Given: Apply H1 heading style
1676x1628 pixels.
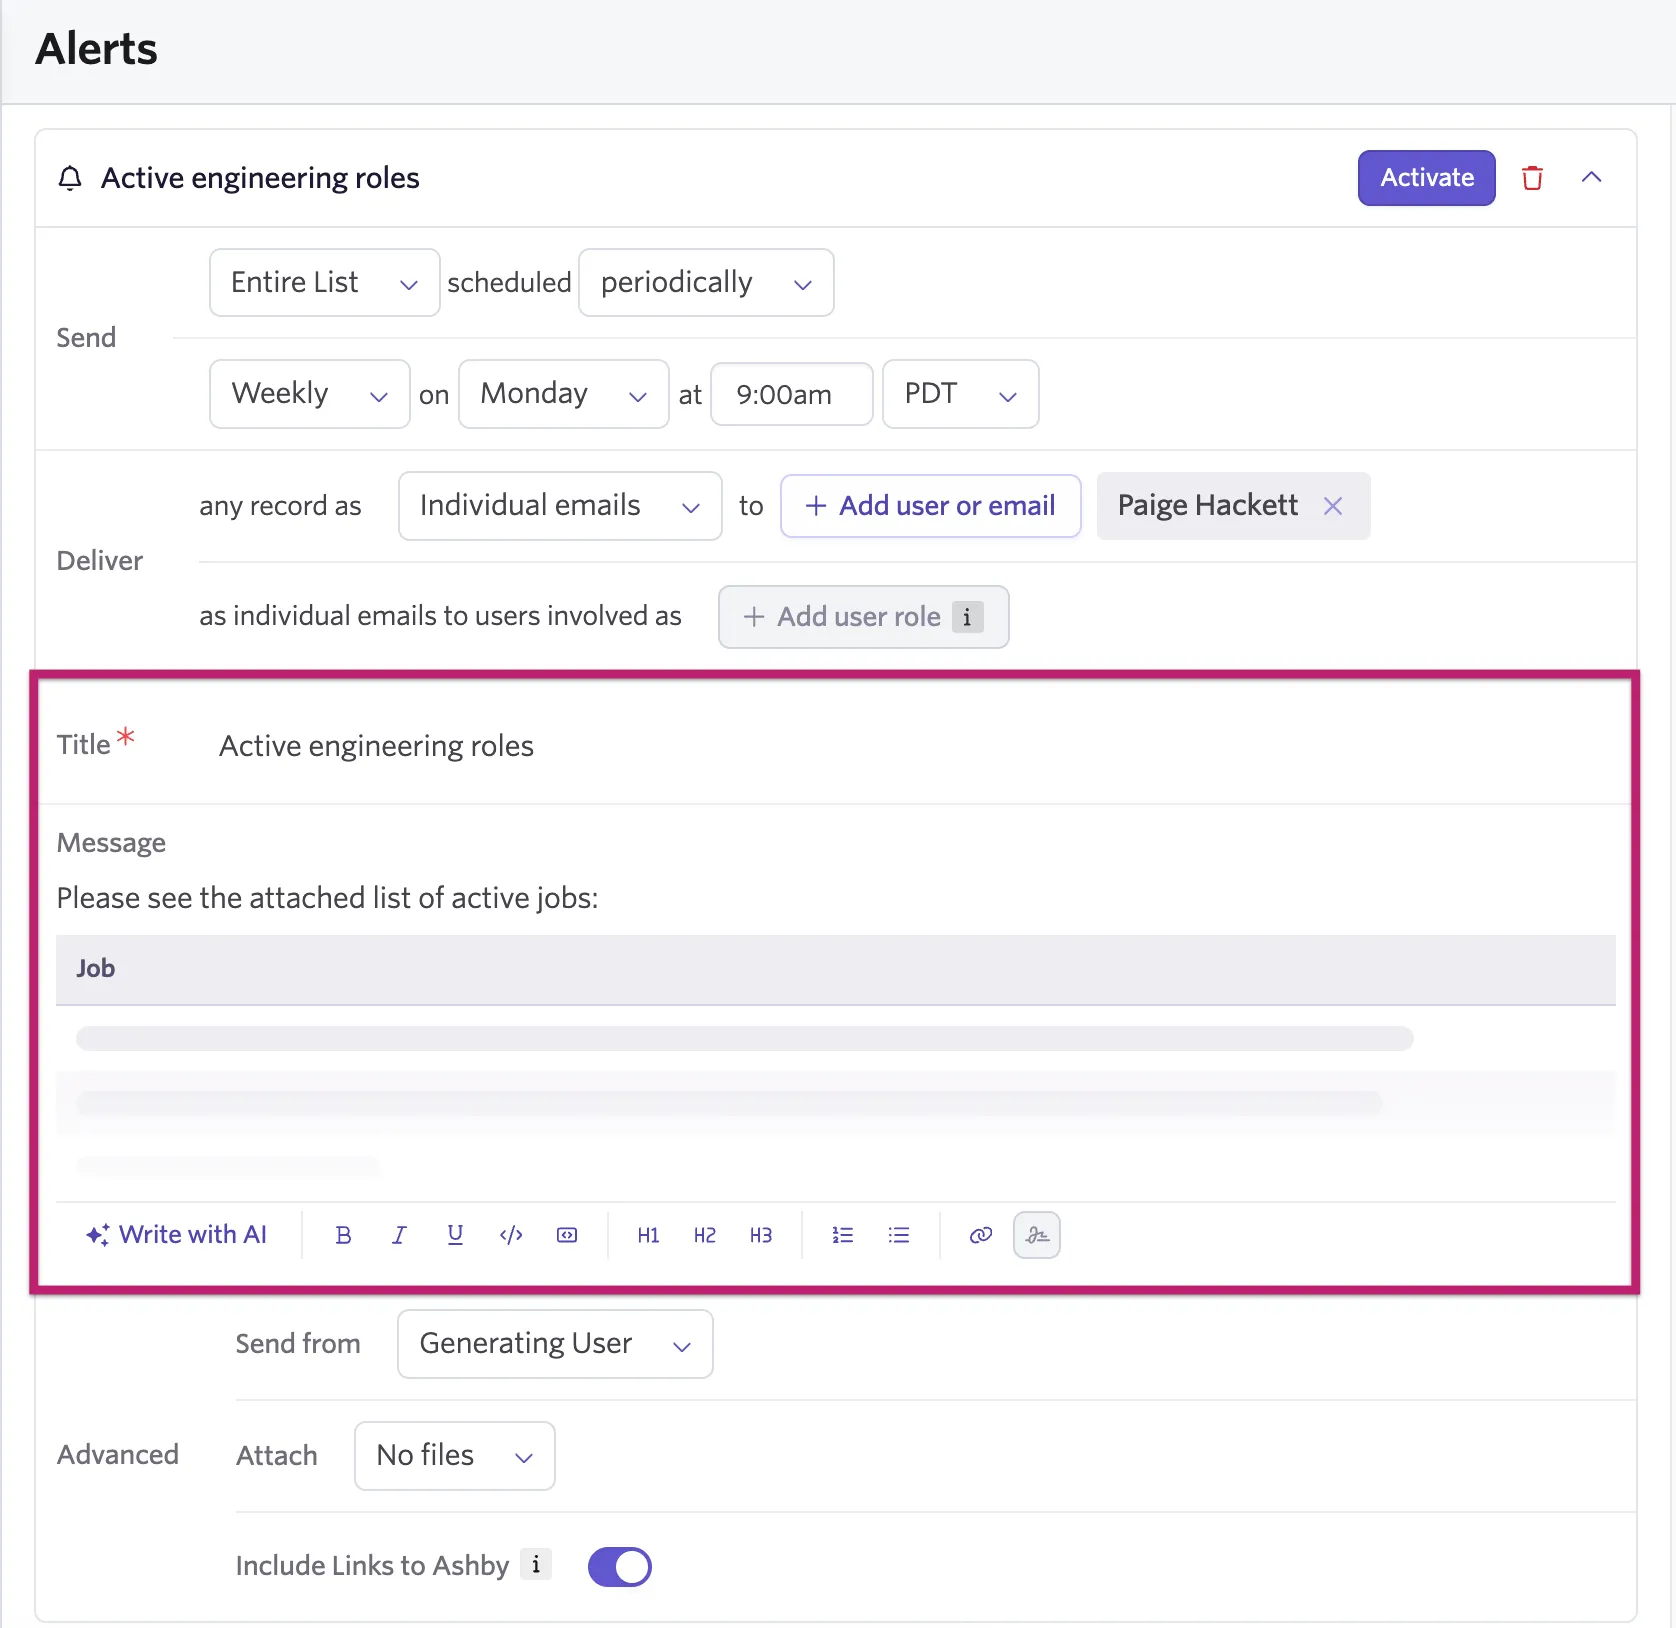Looking at the screenshot, I should click(648, 1235).
